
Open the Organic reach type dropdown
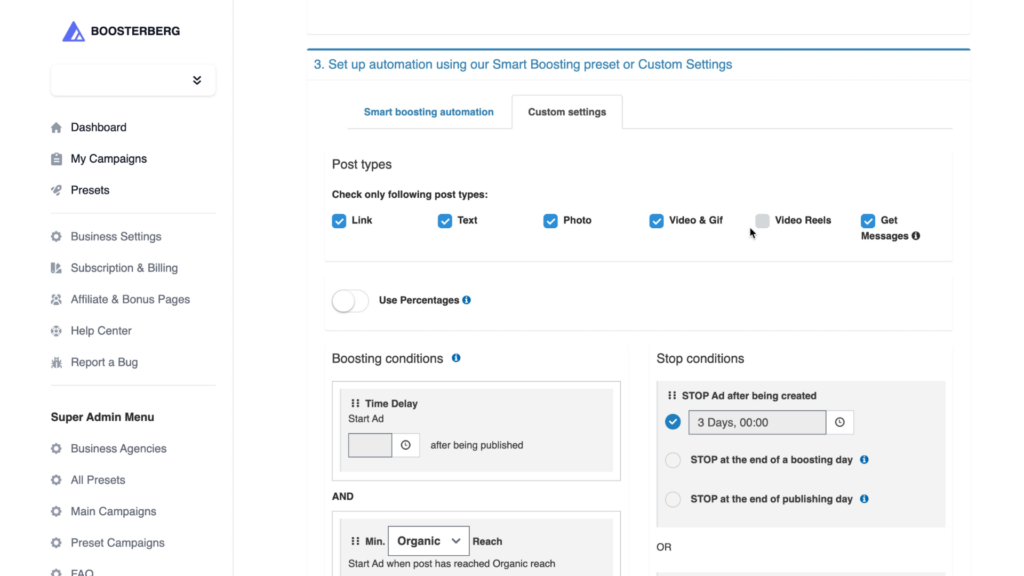pyautogui.click(x=428, y=541)
